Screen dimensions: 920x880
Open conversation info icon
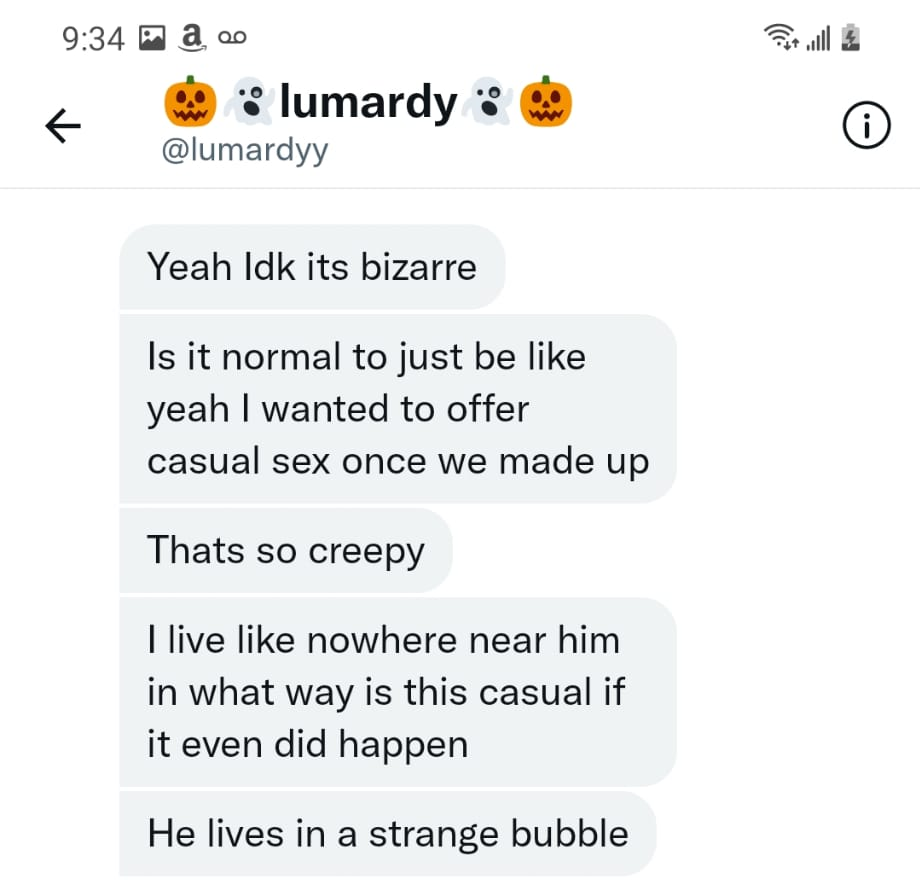(x=867, y=125)
